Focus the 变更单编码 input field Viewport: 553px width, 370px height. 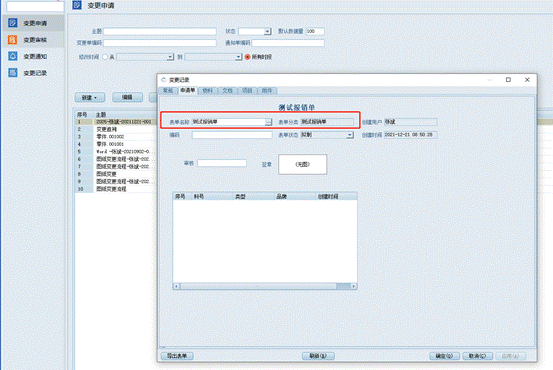coord(160,43)
